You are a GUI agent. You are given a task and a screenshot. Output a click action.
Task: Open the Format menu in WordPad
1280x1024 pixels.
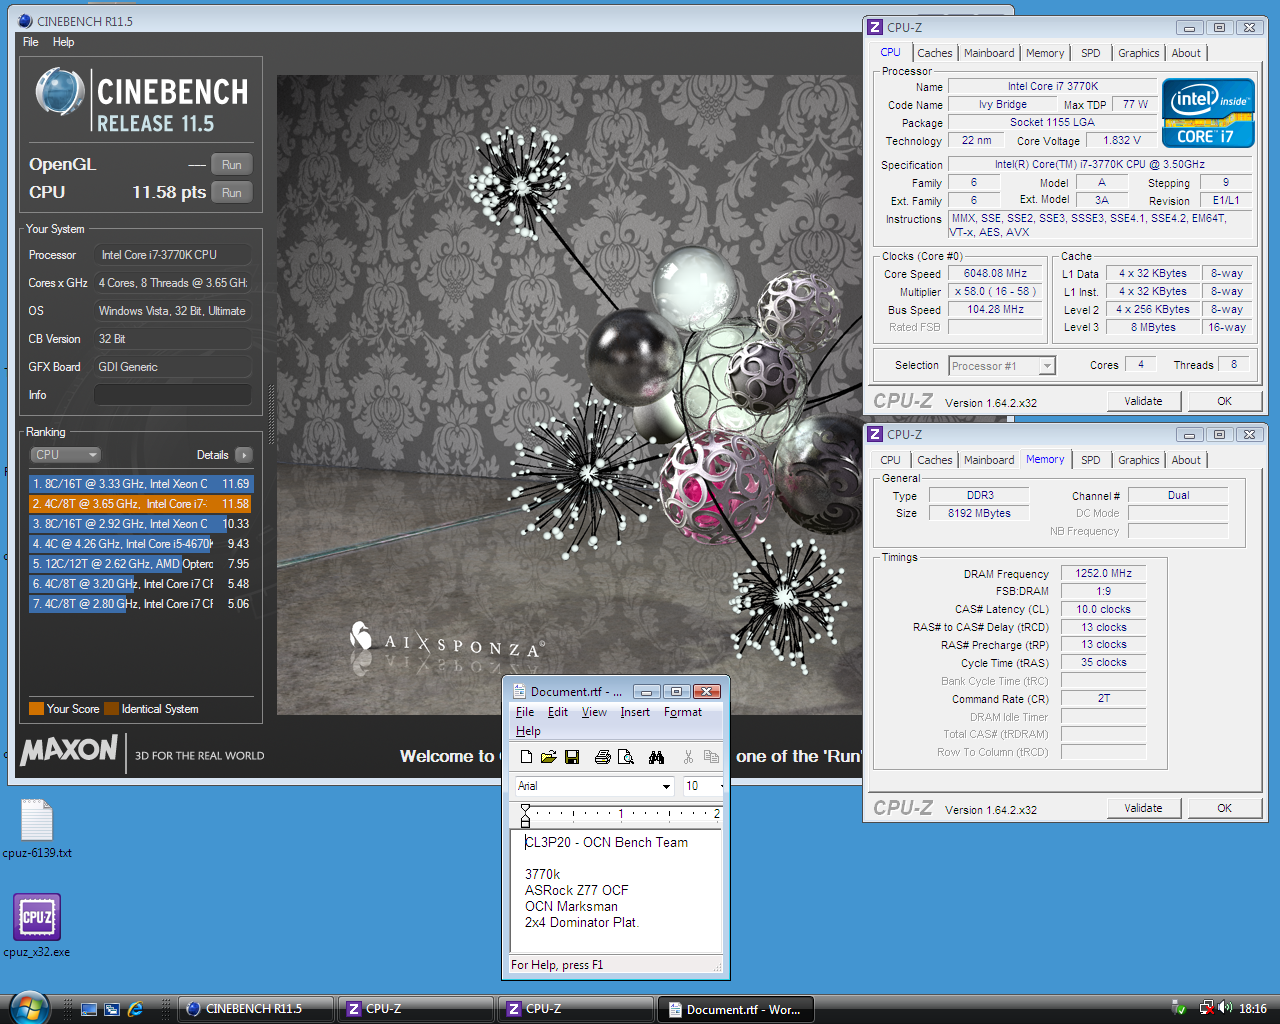tap(683, 712)
